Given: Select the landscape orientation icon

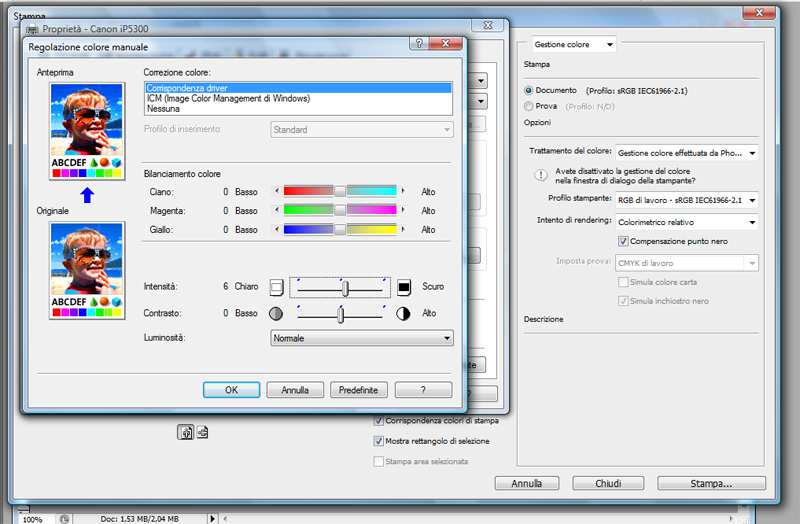Looking at the screenshot, I should pyautogui.click(x=202, y=432).
